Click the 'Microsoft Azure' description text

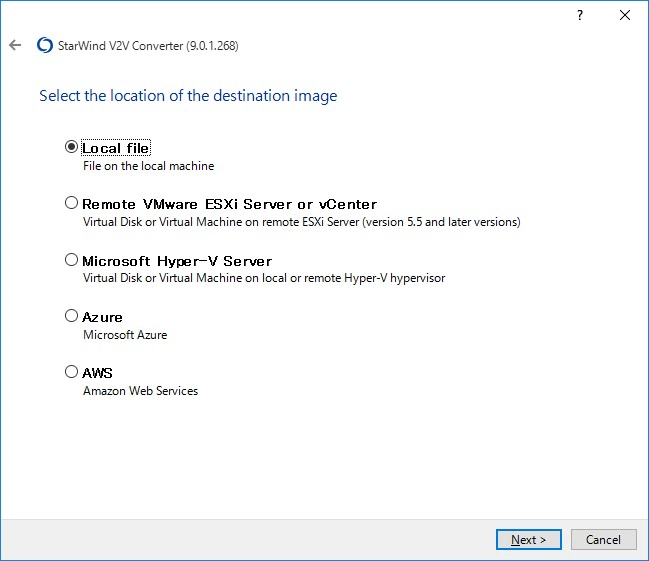(x=125, y=335)
